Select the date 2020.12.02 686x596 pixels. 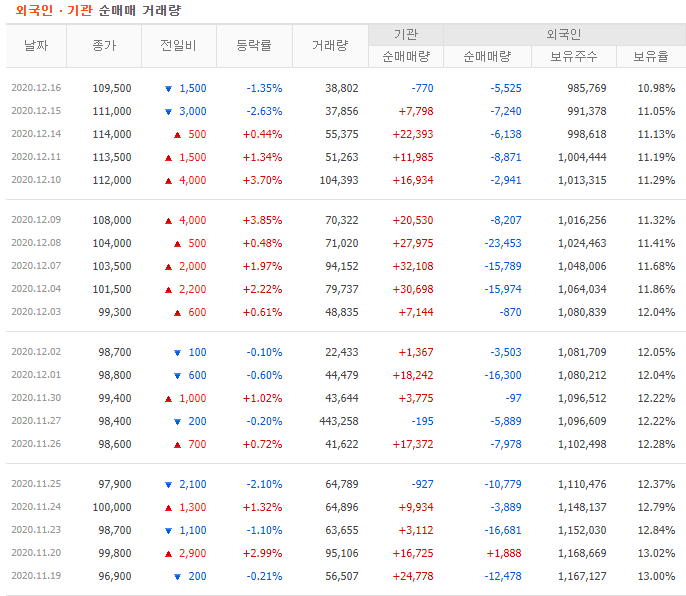pyautogui.click(x=36, y=352)
